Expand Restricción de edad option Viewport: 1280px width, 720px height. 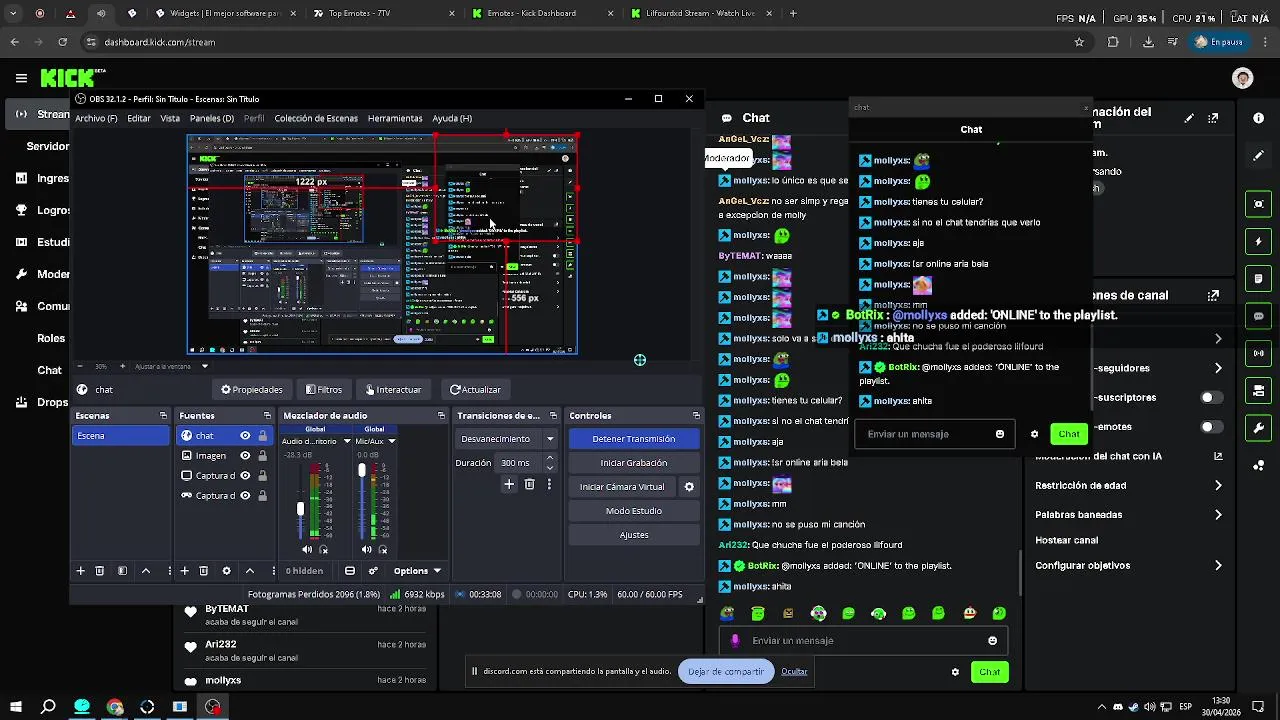pyautogui.click(x=1128, y=486)
